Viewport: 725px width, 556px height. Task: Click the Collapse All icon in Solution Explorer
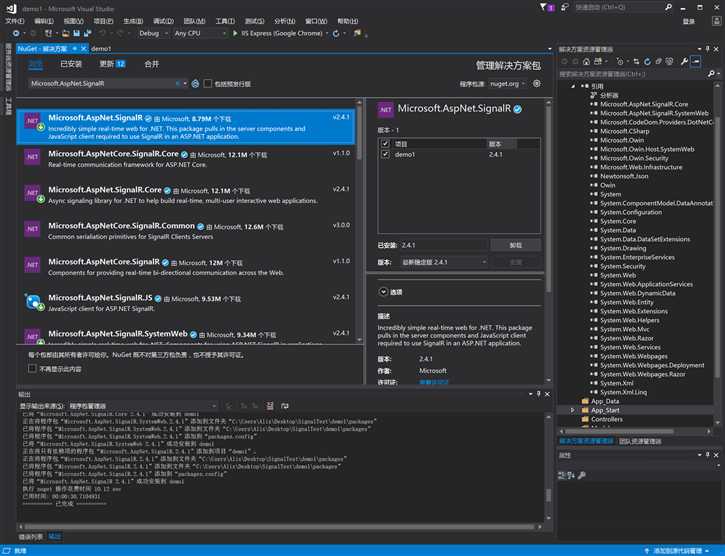[x=658, y=62]
